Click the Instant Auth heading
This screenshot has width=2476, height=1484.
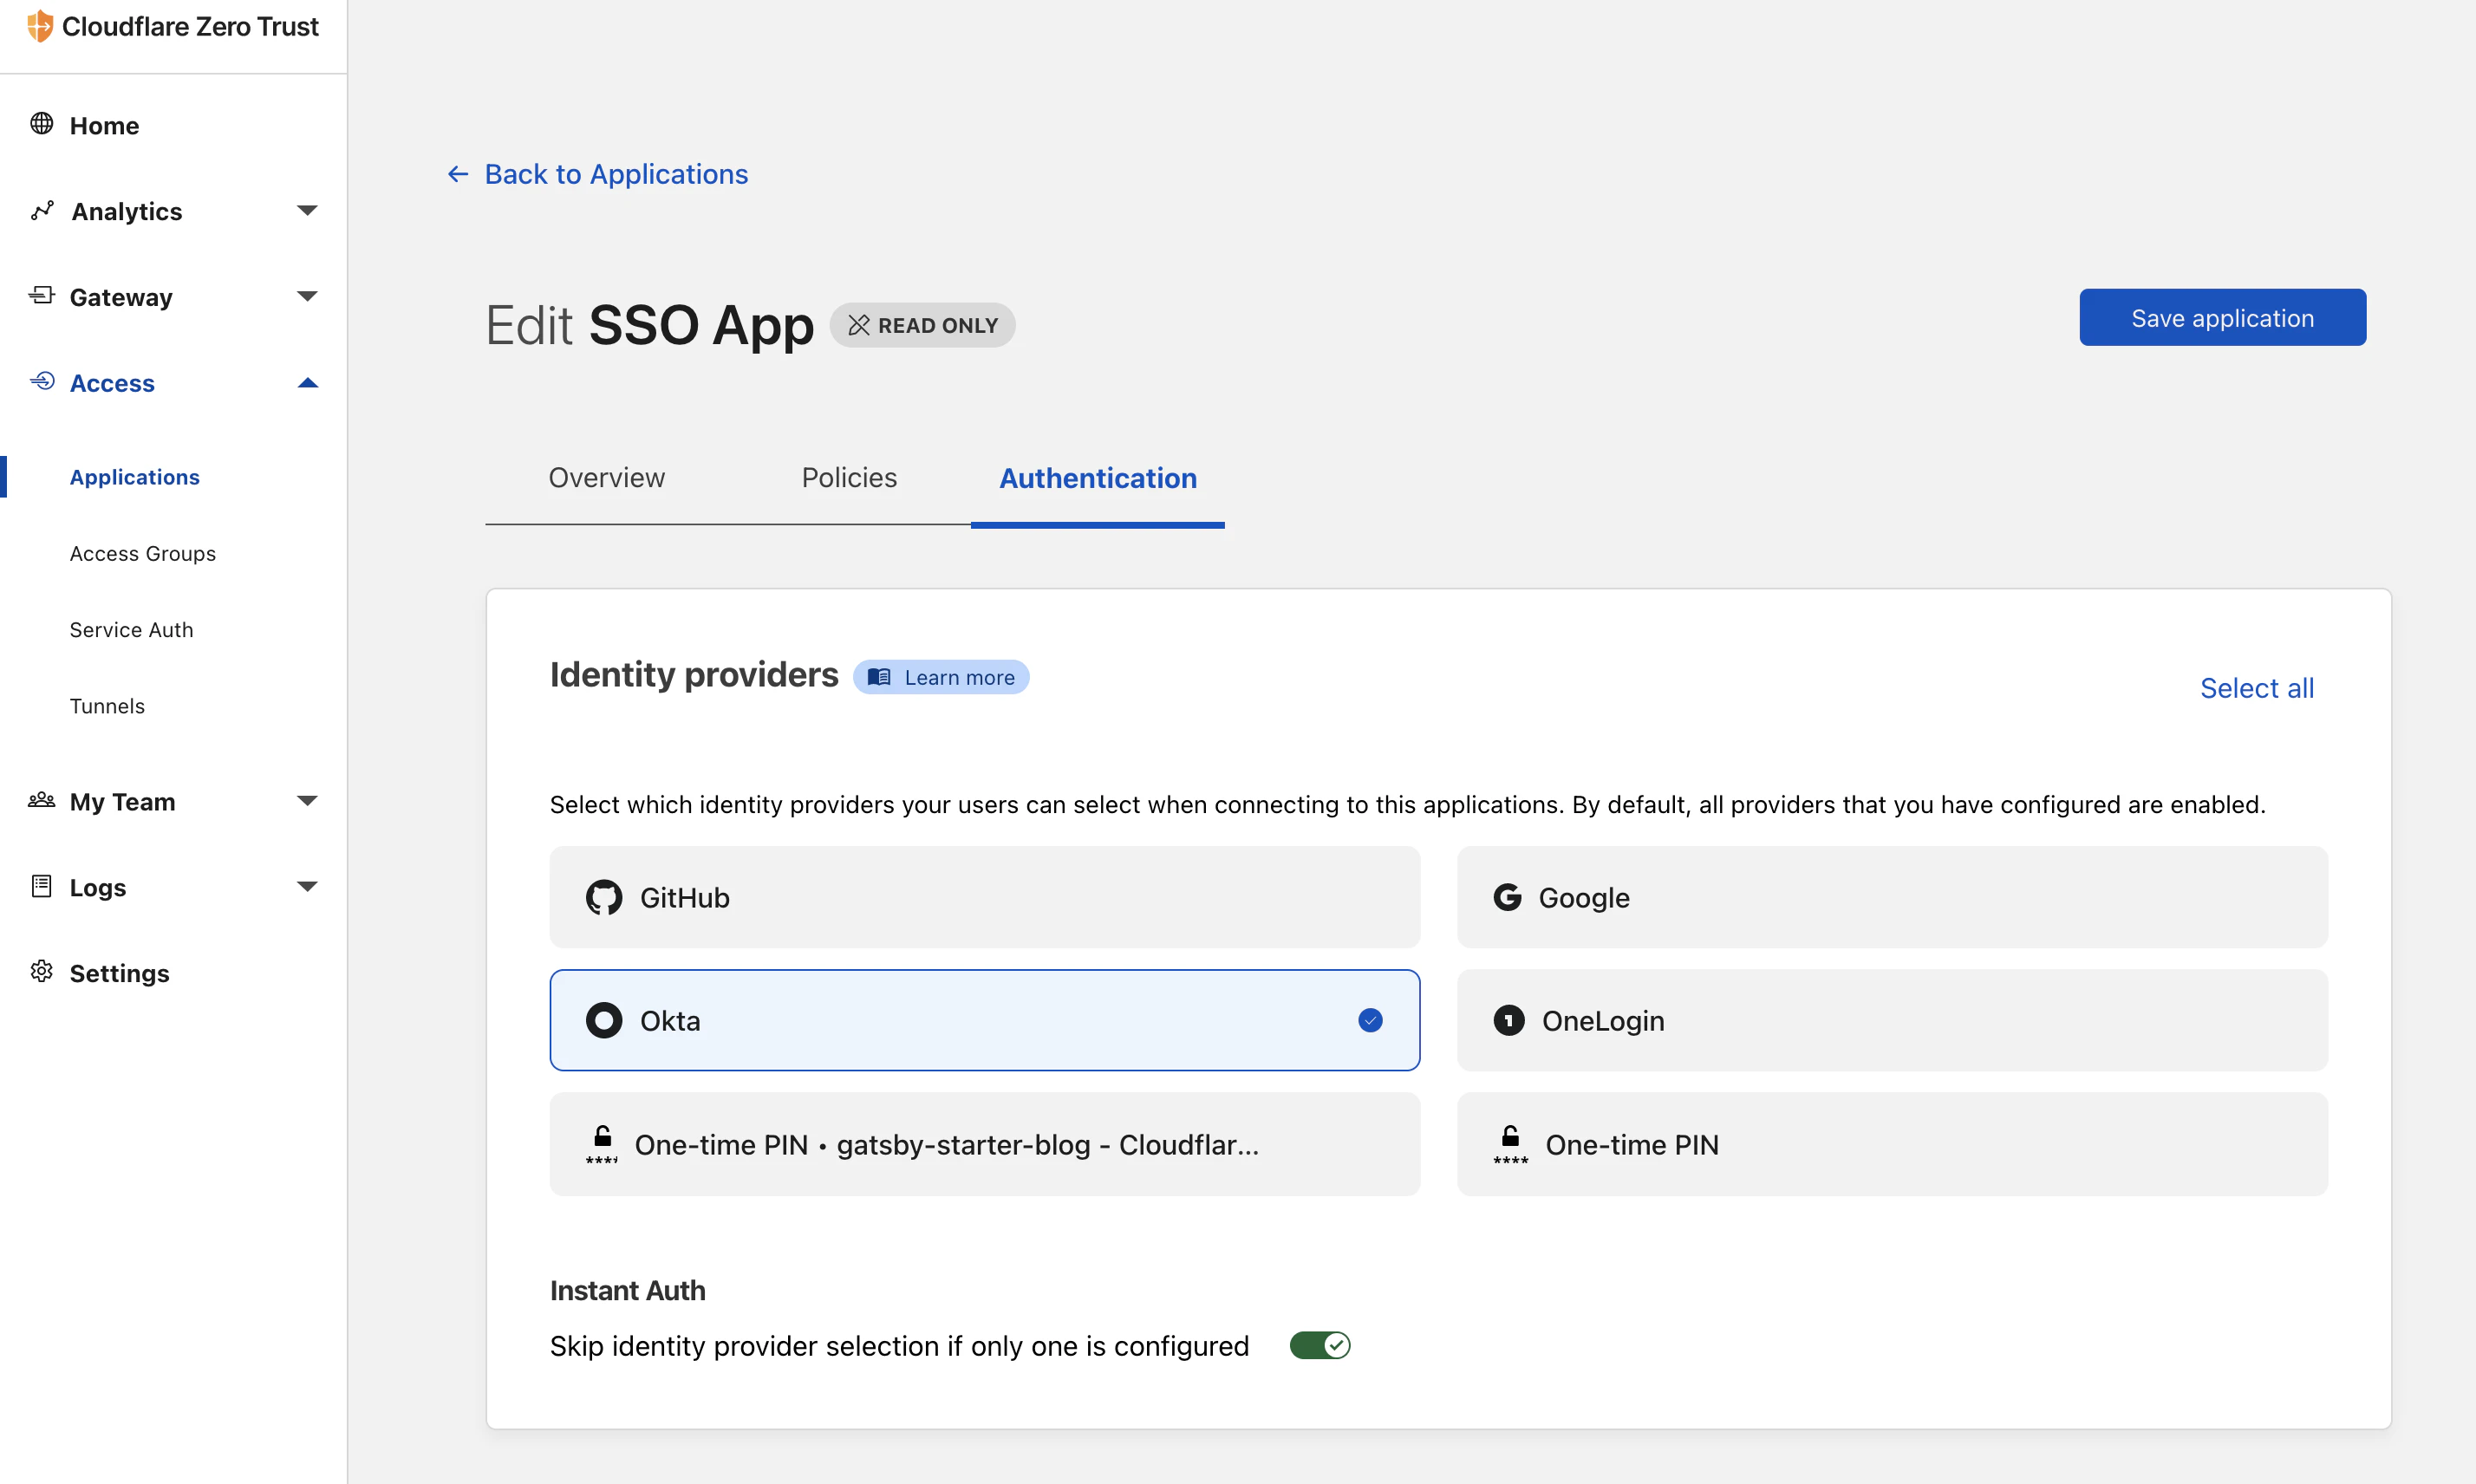628,1291
